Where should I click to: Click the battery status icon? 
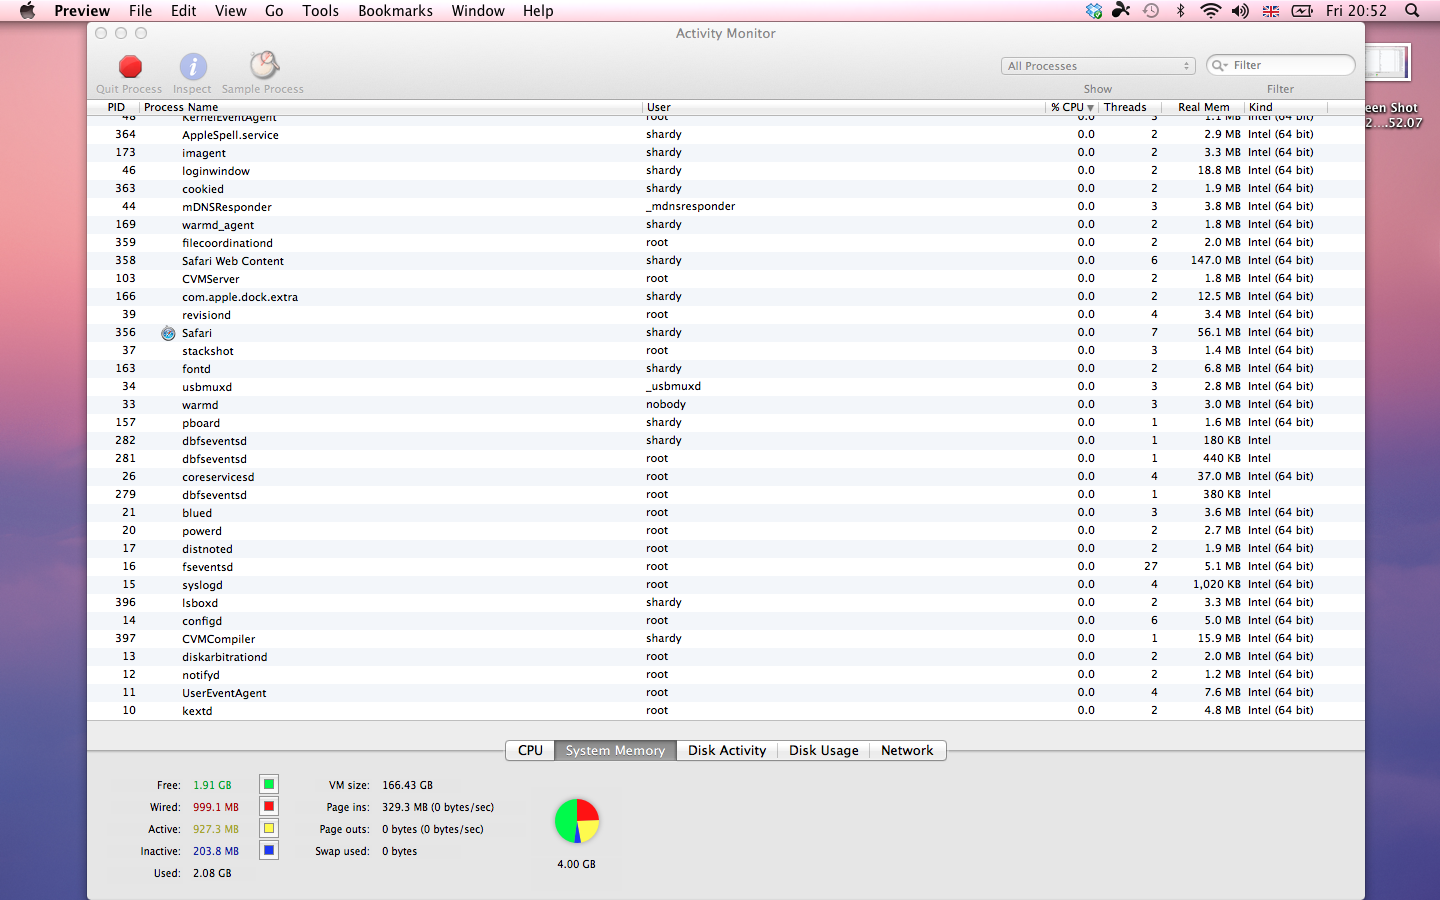[x=1302, y=11]
